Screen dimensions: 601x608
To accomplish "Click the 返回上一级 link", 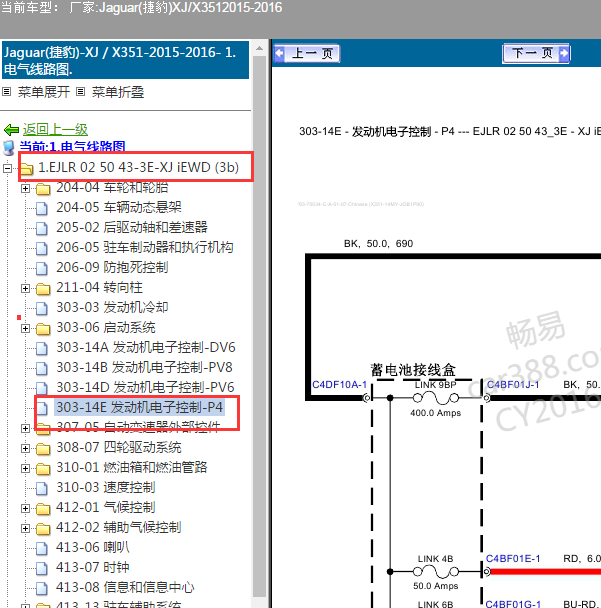I will (x=55, y=130).
